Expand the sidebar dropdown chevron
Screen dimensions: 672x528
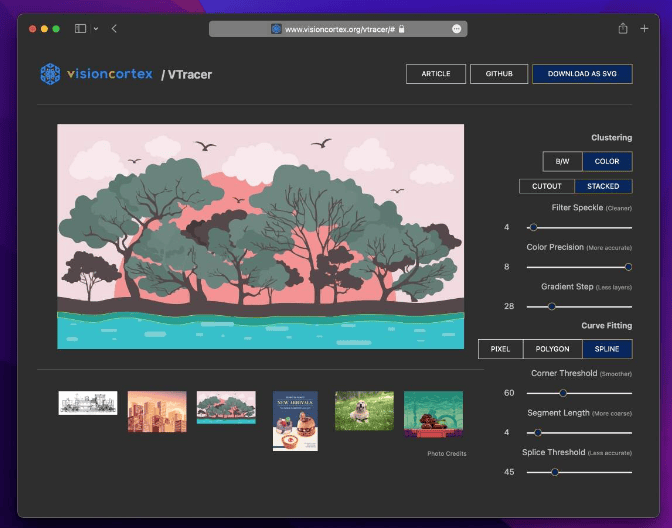(96, 29)
